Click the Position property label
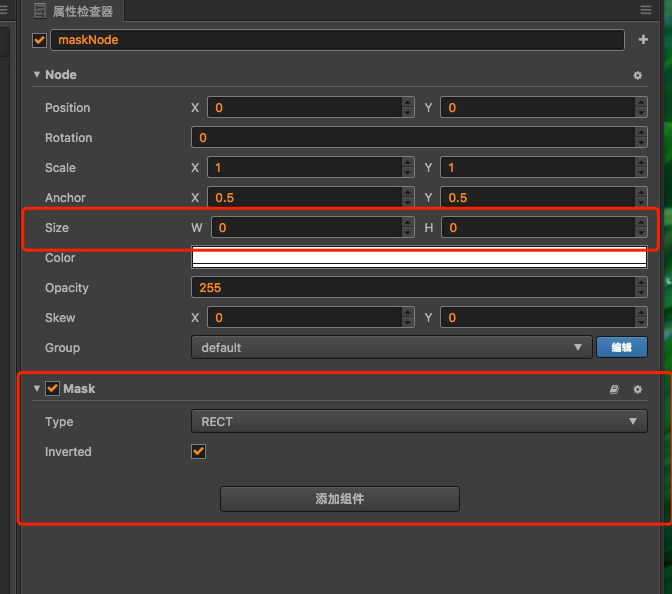The height and width of the screenshot is (594, 672). click(68, 108)
